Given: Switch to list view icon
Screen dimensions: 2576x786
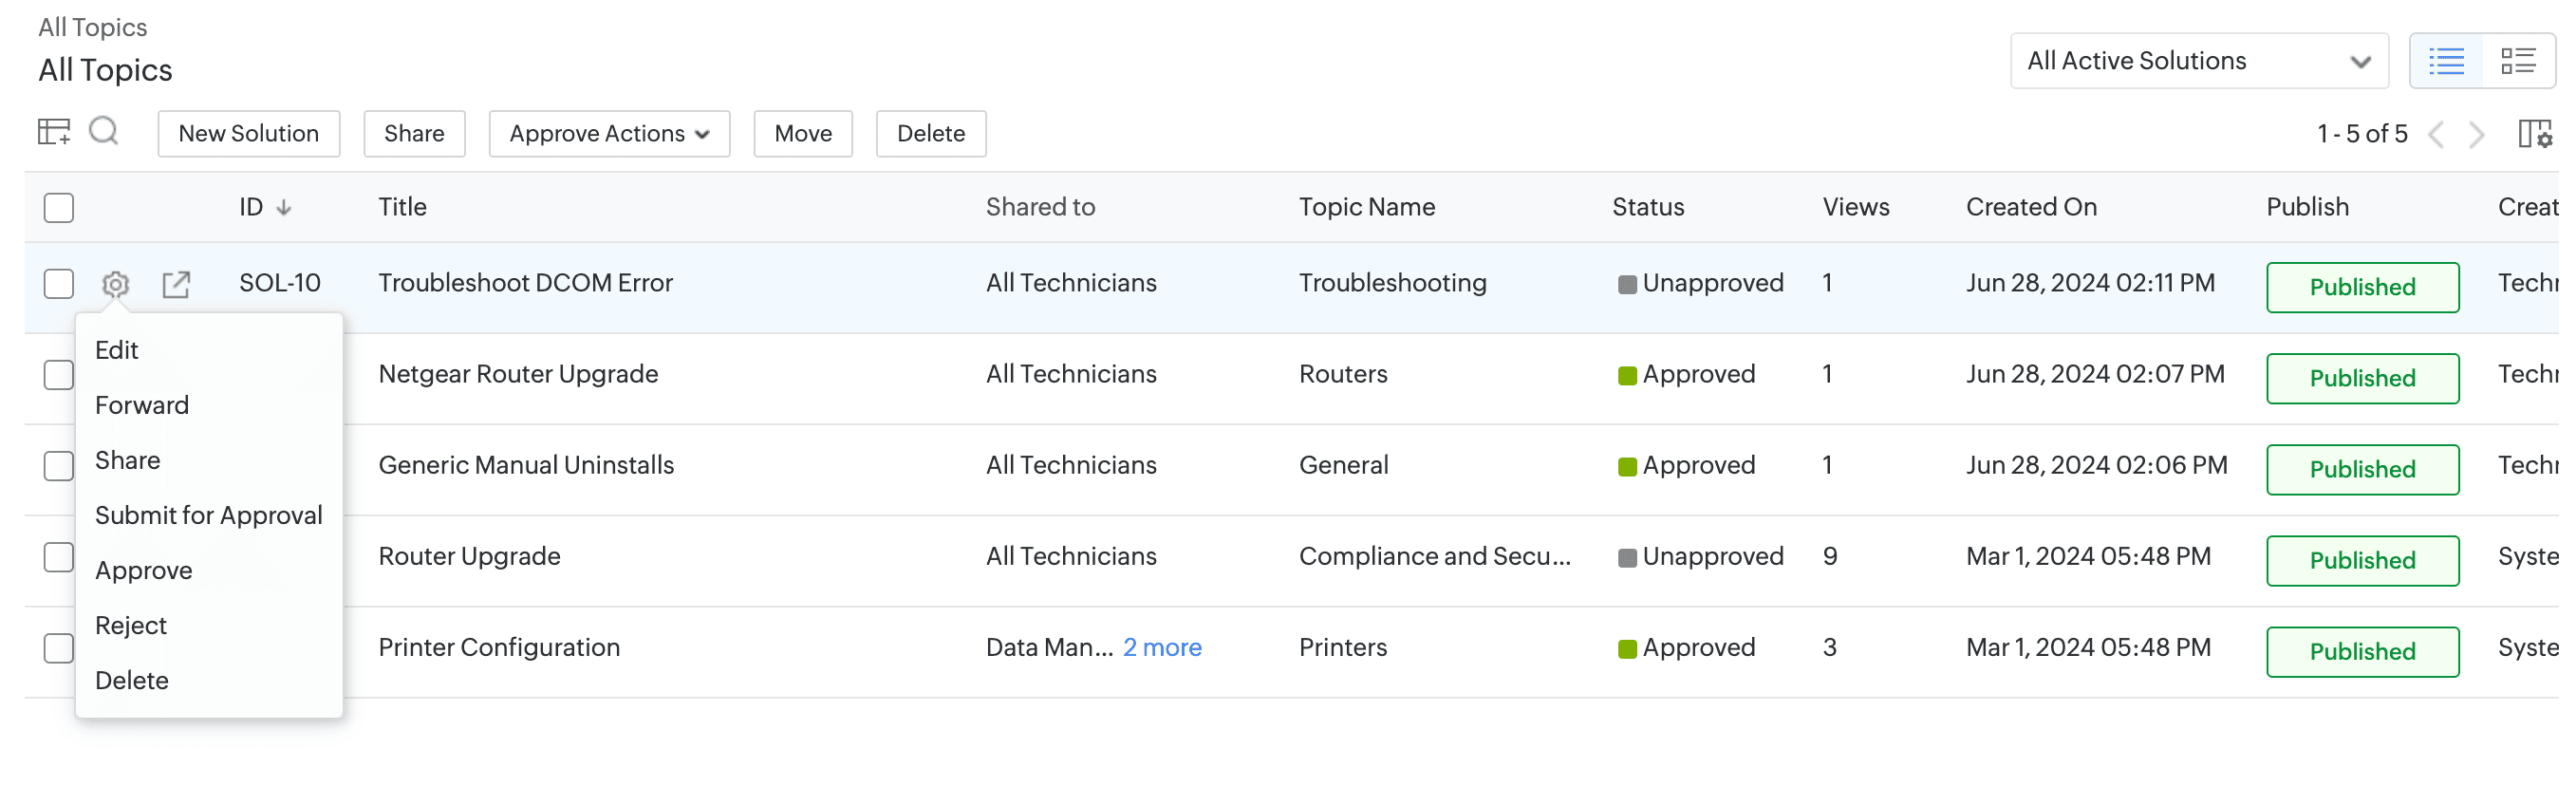Looking at the screenshot, I should coord(2446,61).
